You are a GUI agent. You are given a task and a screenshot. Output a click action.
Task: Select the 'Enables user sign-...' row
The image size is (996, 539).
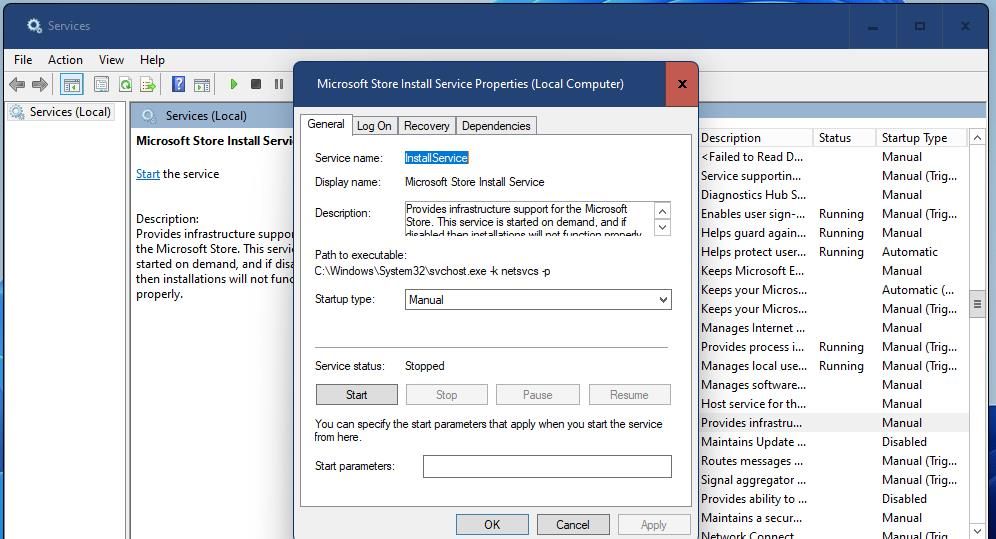pos(833,214)
